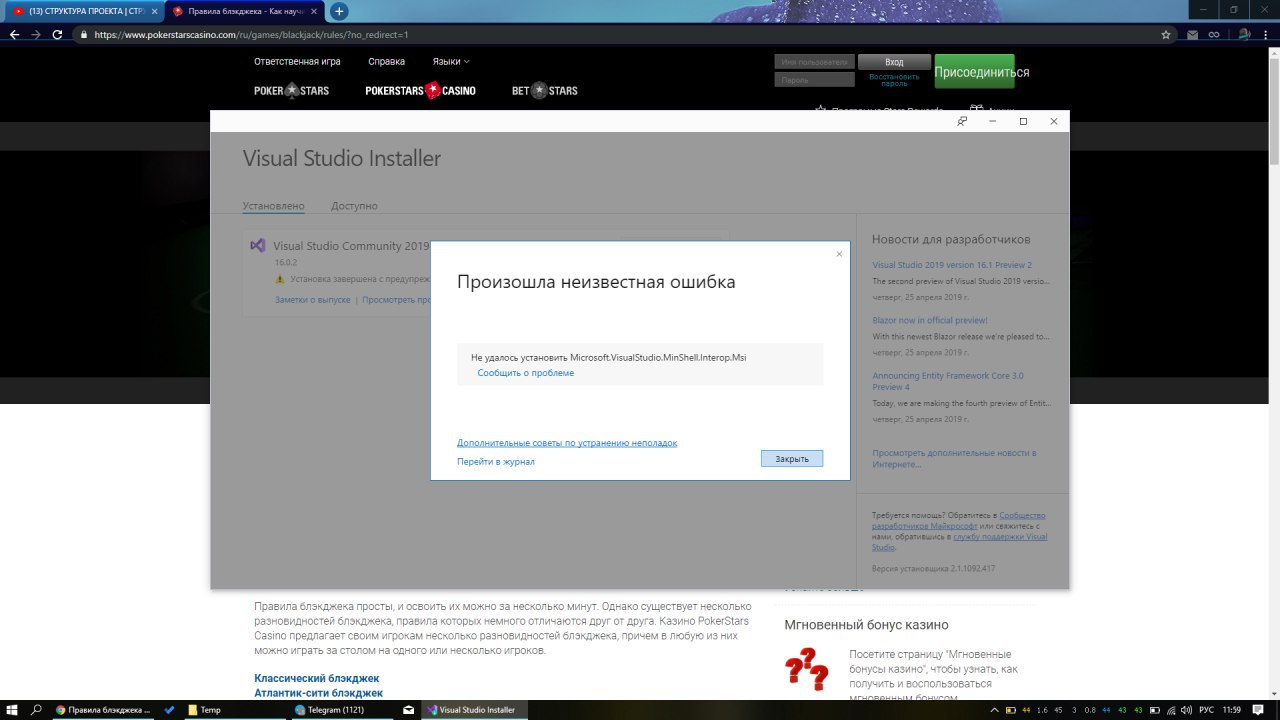Switch input language РУС indicator
The image size is (1280, 720).
[1206, 709]
